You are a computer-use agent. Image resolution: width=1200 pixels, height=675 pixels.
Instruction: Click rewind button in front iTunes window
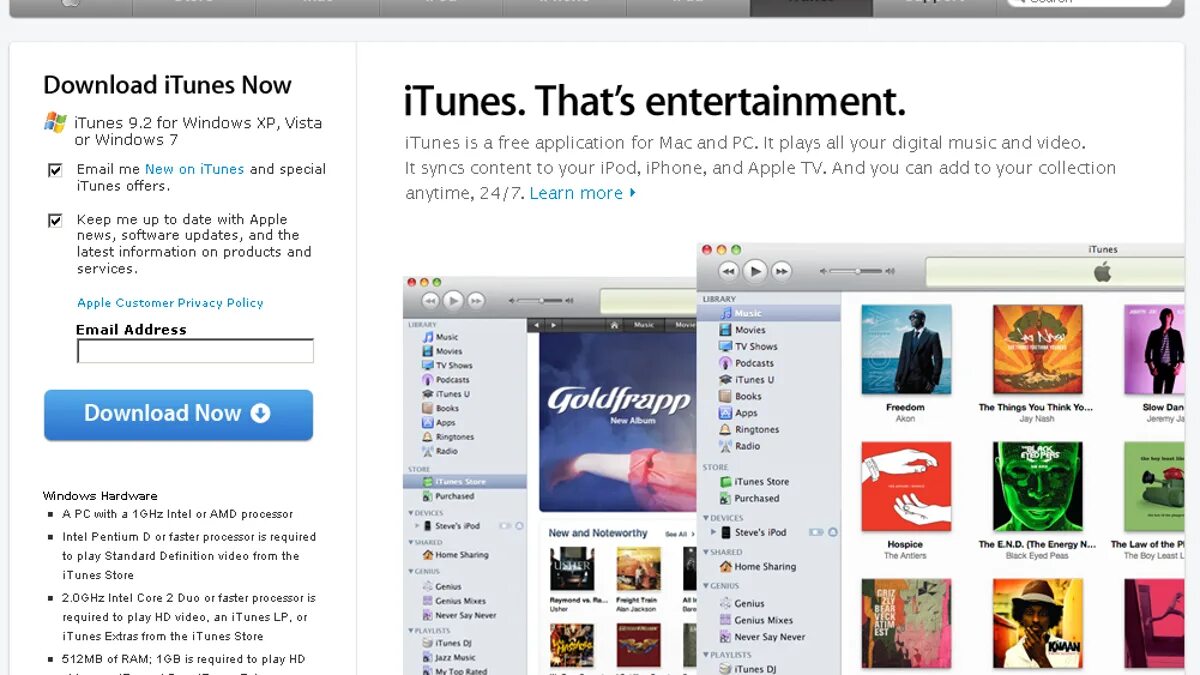pos(730,271)
